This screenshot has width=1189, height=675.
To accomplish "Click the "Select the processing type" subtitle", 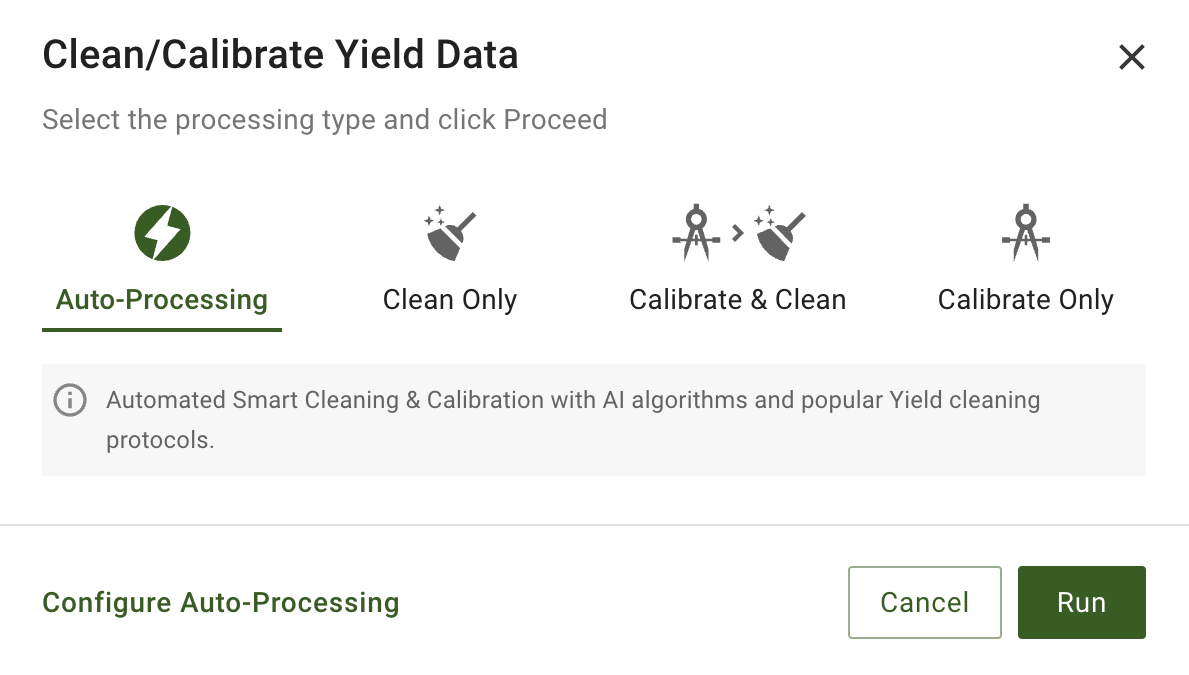I will coord(324,120).
